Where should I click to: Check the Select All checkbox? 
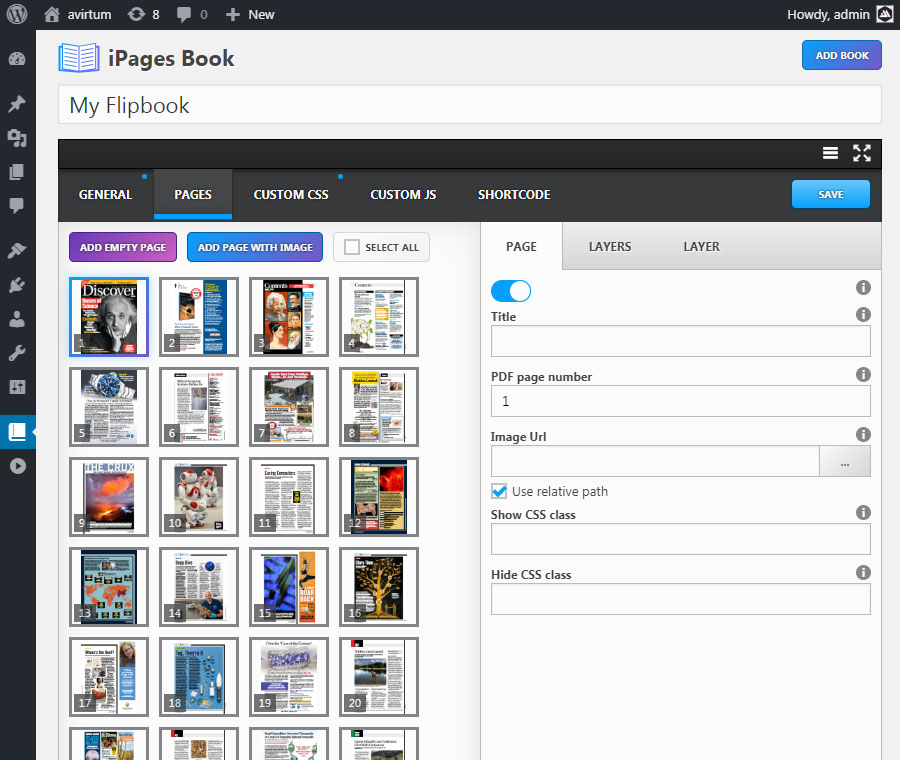[352, 247]
